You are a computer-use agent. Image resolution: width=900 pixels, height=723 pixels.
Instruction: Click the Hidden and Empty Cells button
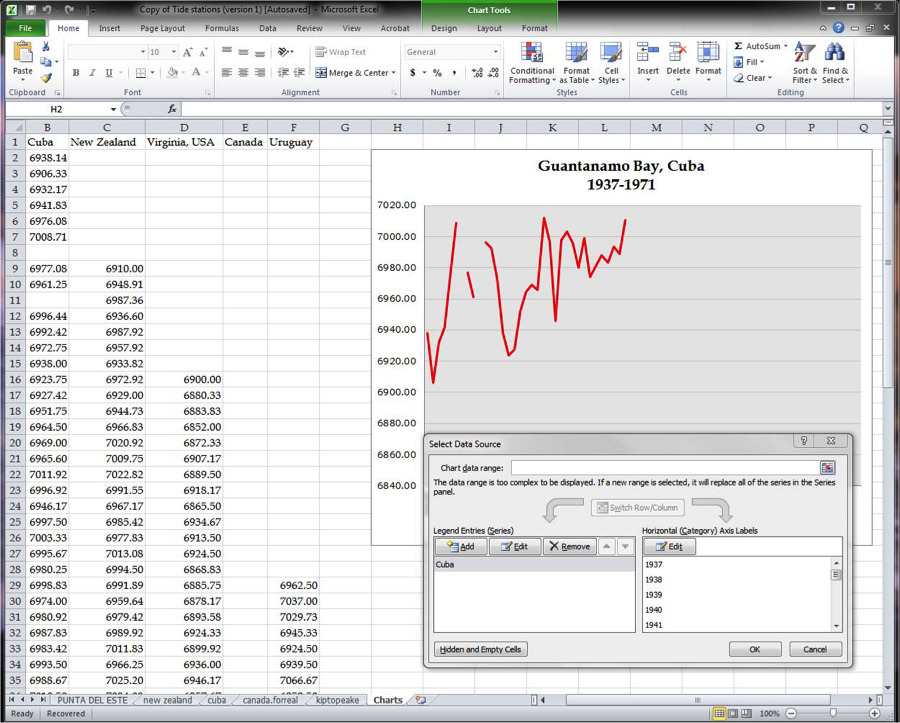click(x=480, y=650)
